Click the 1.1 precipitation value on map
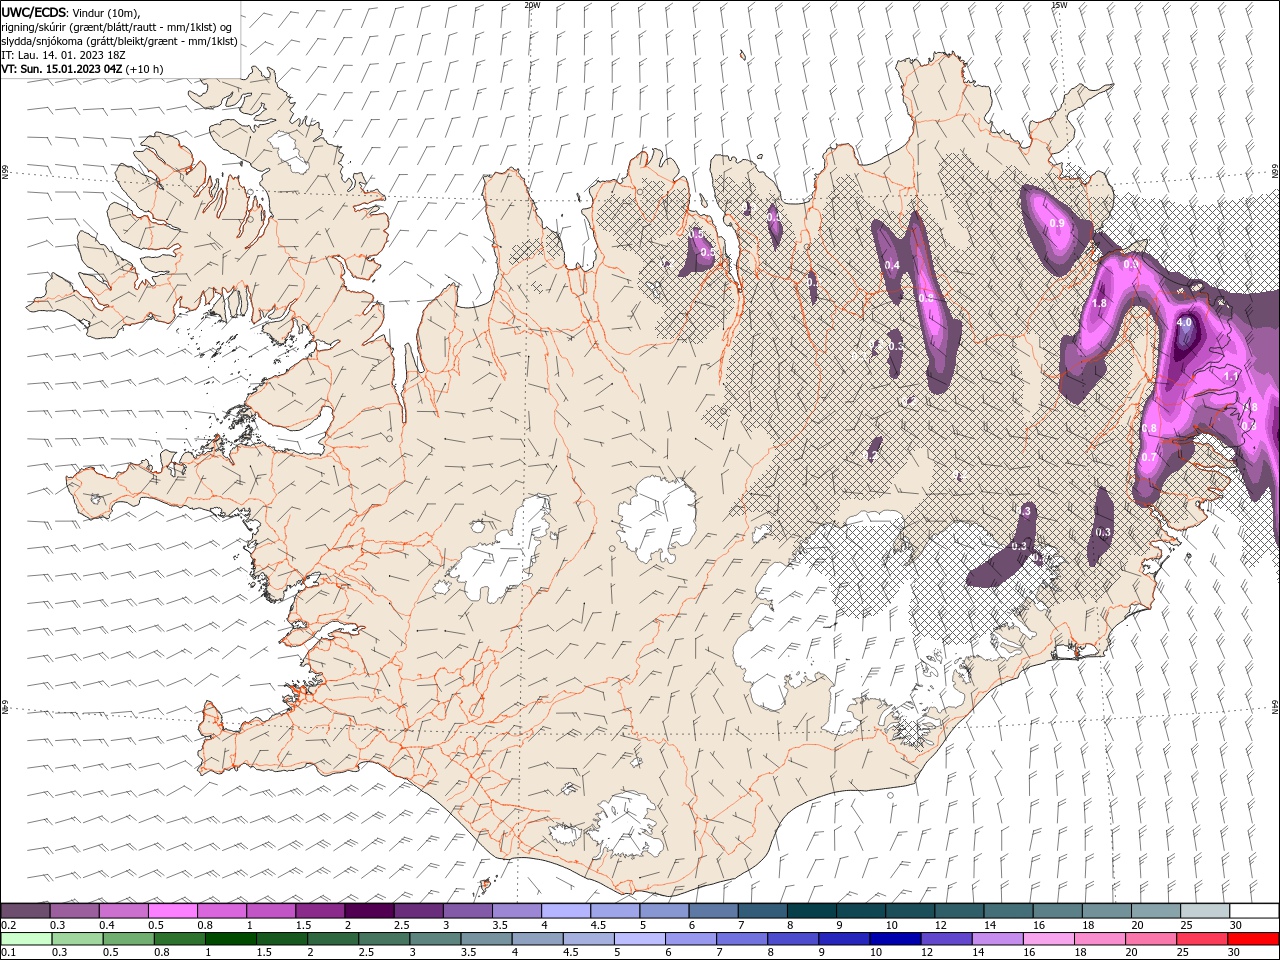The image size is (1280, 960). tap(1231, 376)
